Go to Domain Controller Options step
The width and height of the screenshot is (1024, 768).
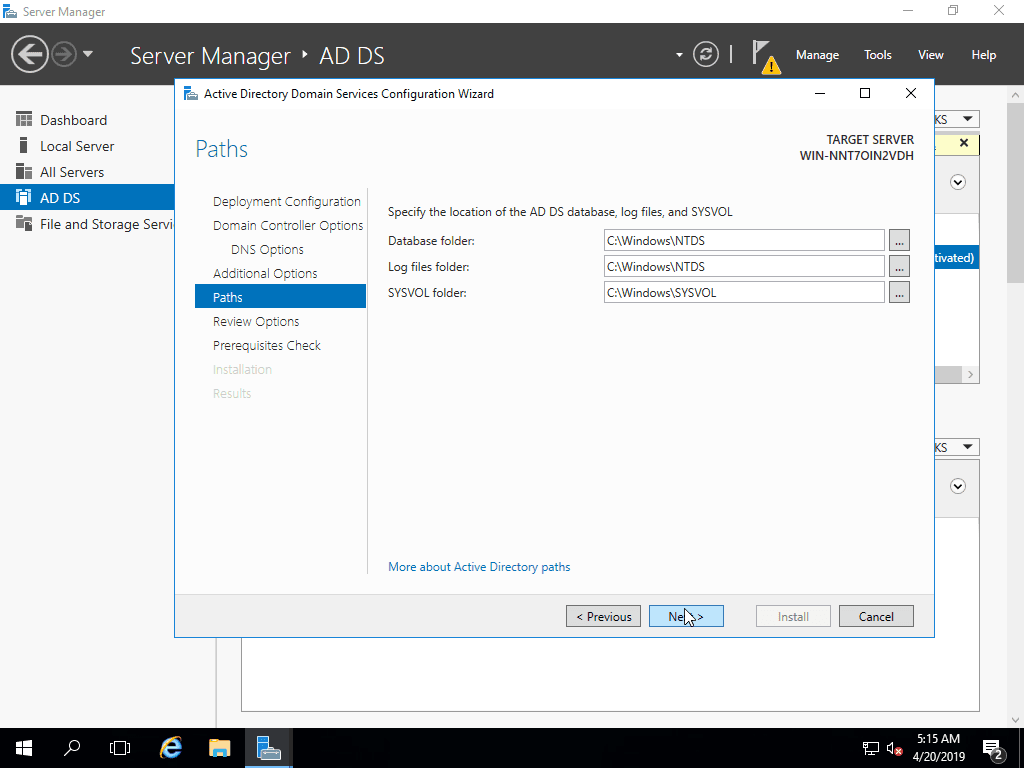point(288,225)
